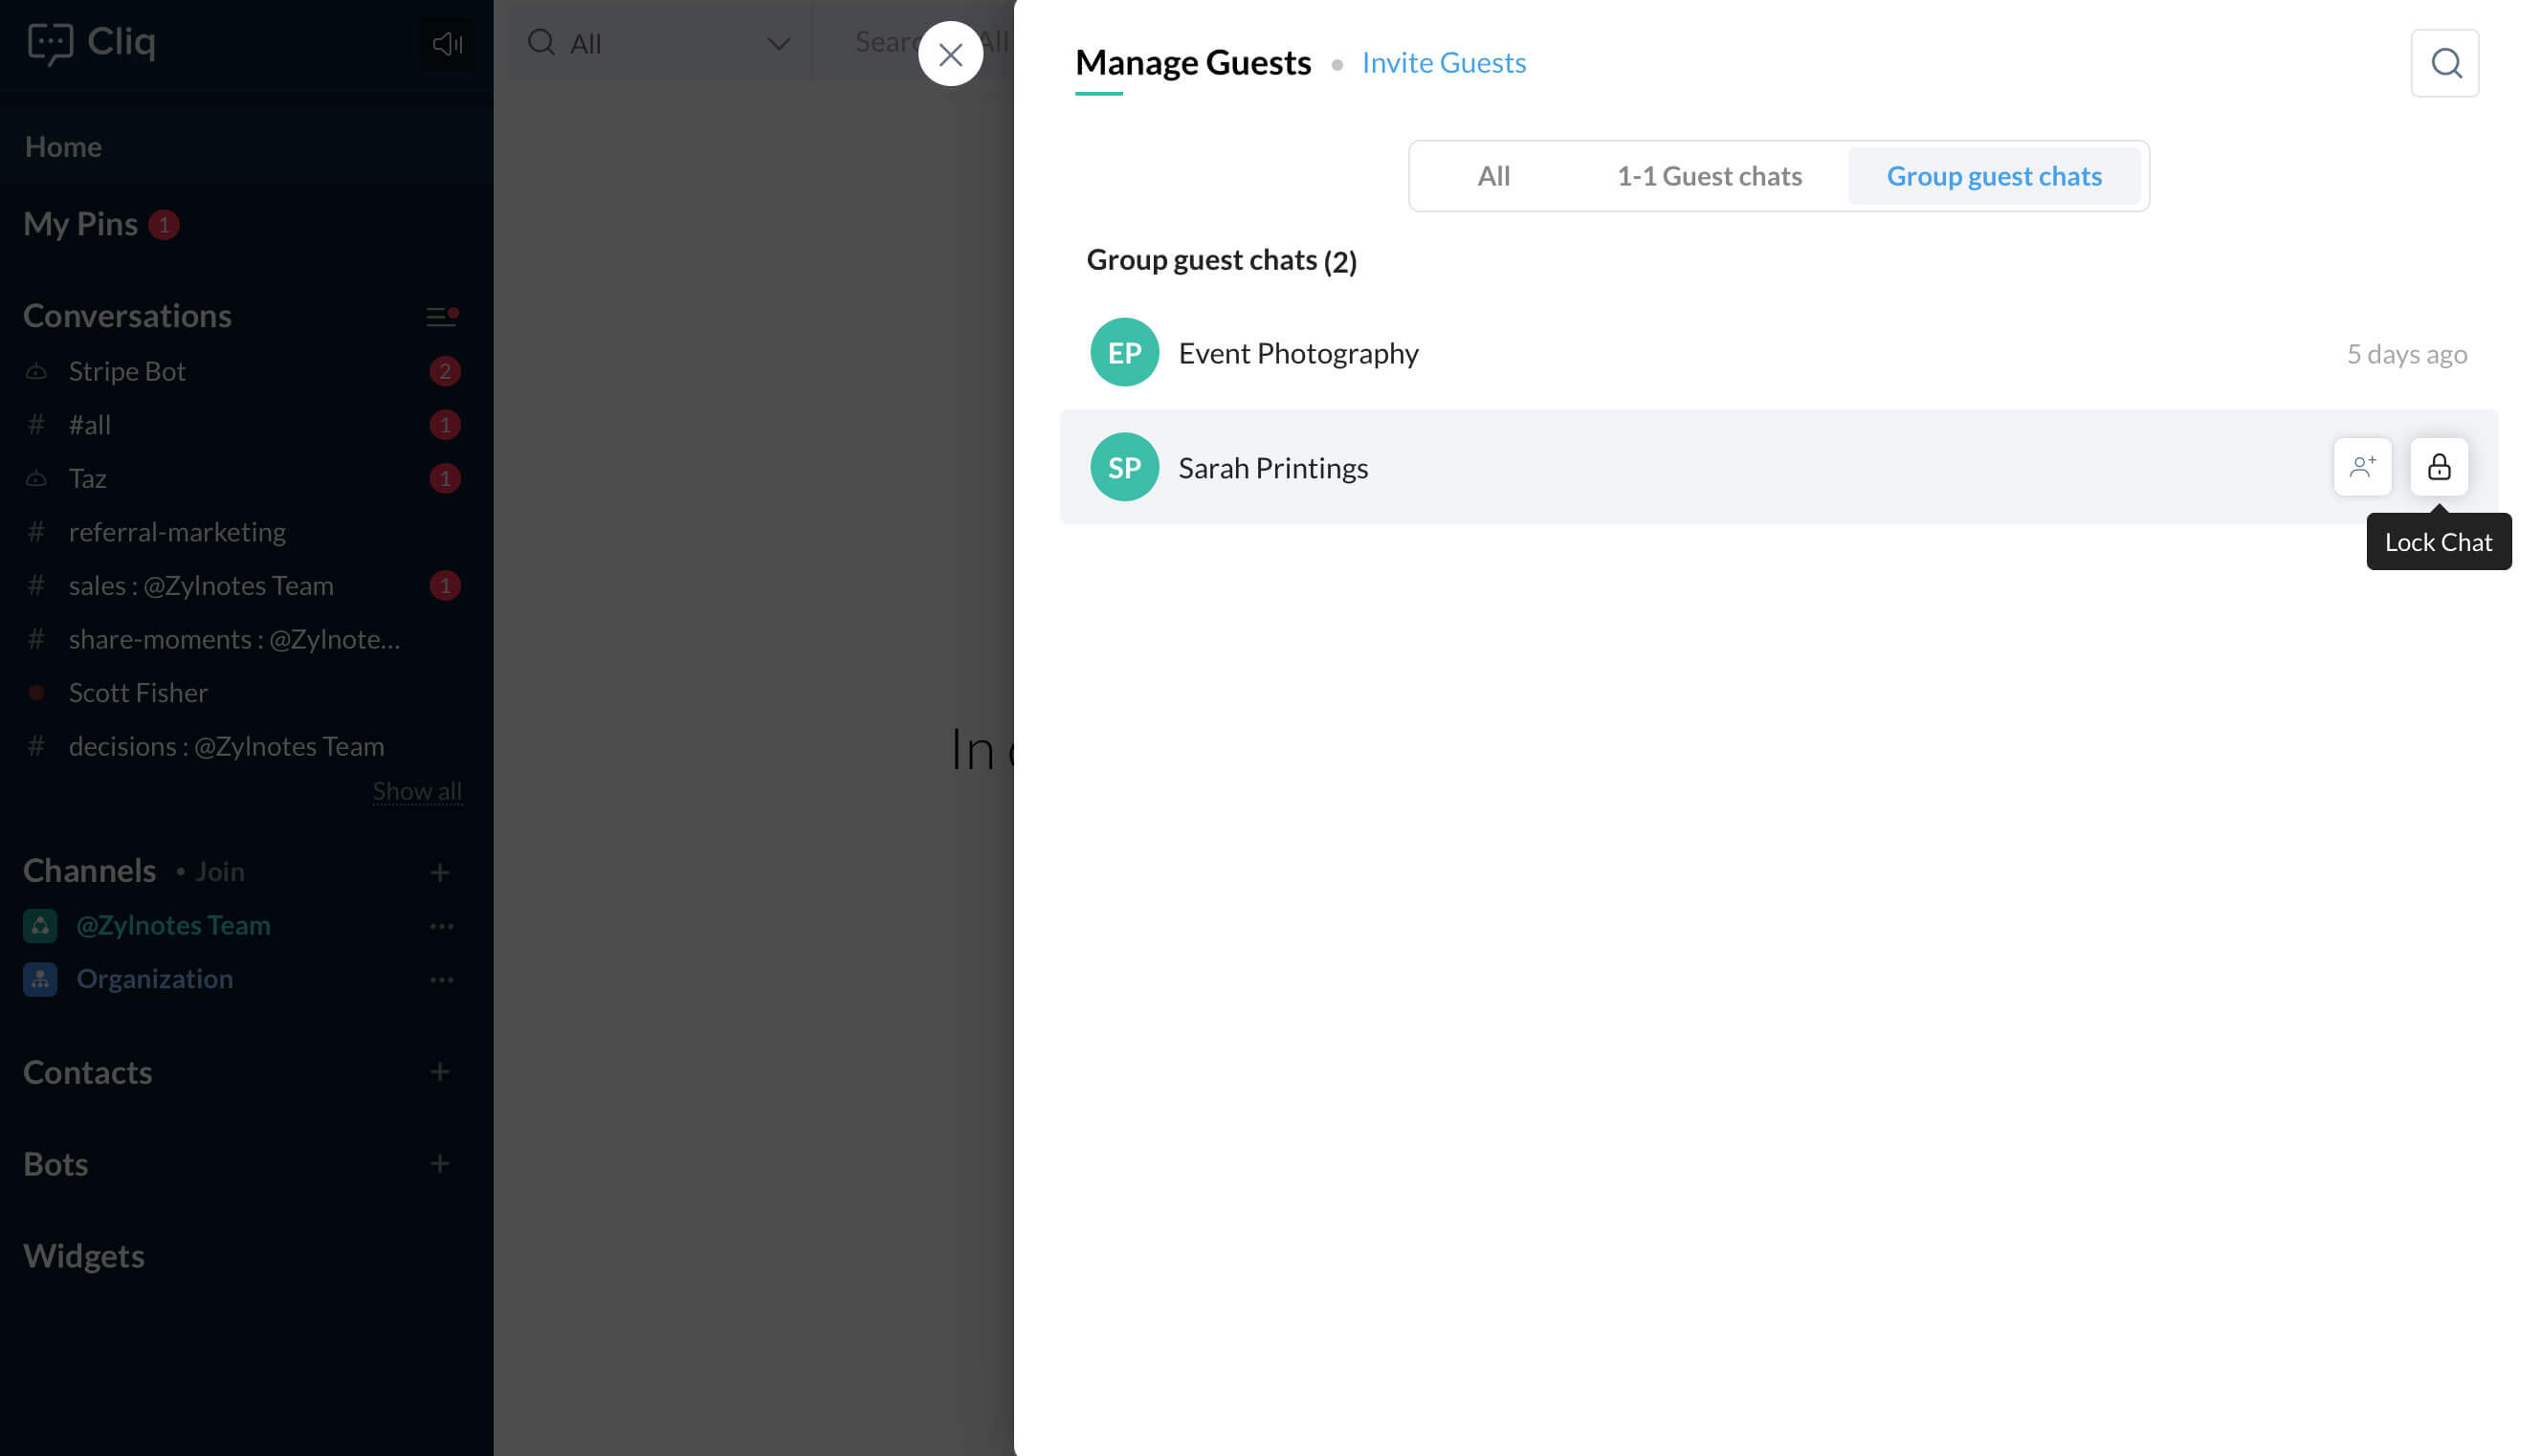
Task: Open the referral-marketing channel
Action: click(177, 532)
